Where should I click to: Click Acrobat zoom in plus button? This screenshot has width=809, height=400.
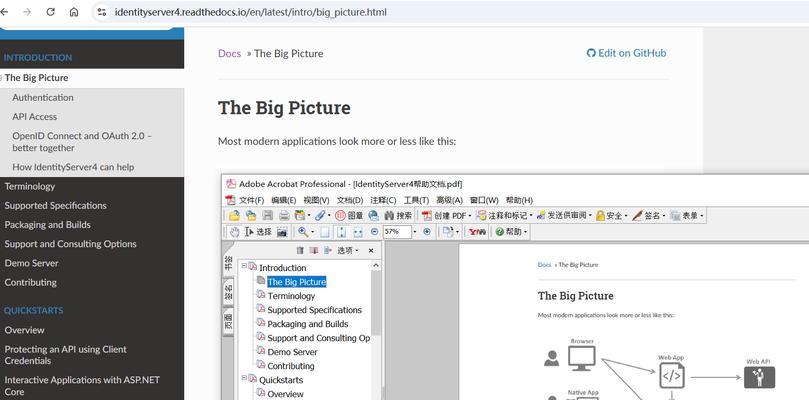click(x=427, y=232)
